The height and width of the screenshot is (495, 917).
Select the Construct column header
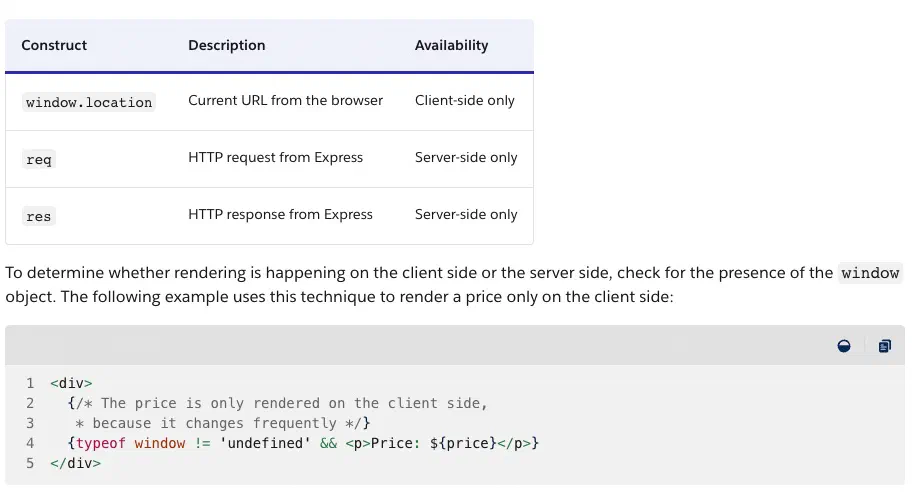click(54, 45)
